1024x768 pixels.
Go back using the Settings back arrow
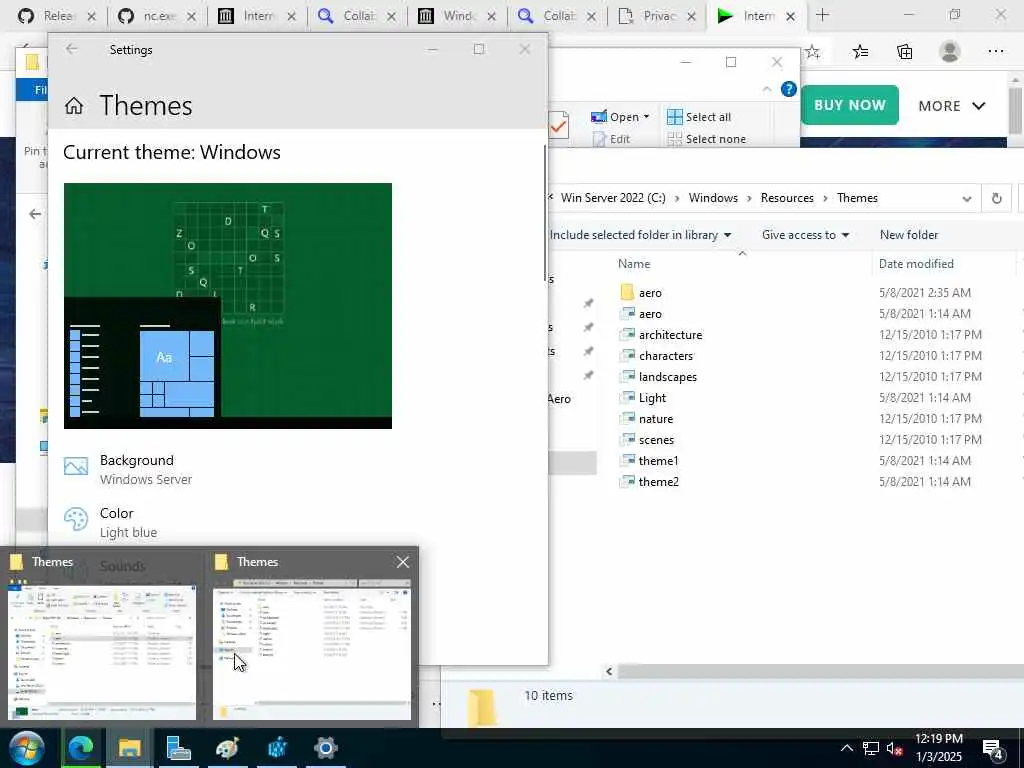tap(71, 49)
